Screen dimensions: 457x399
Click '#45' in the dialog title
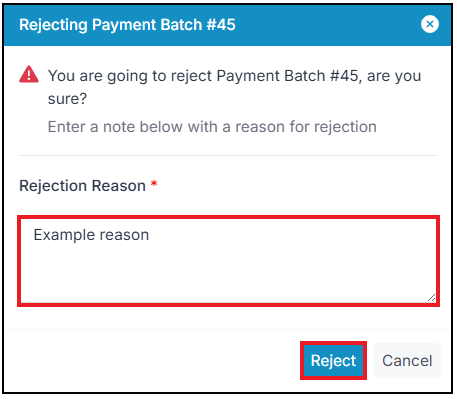coord(221,25)
